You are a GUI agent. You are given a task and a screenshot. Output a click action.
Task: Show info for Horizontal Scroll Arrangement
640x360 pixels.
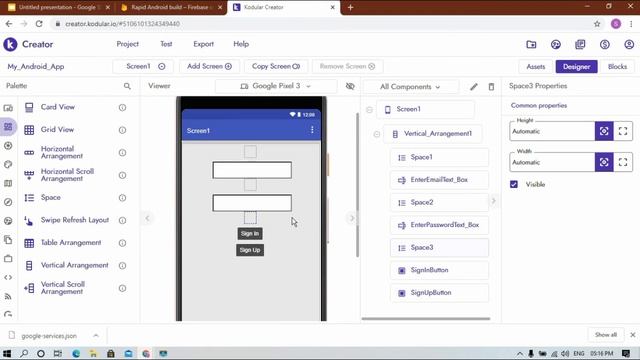[x=122, y=175]
